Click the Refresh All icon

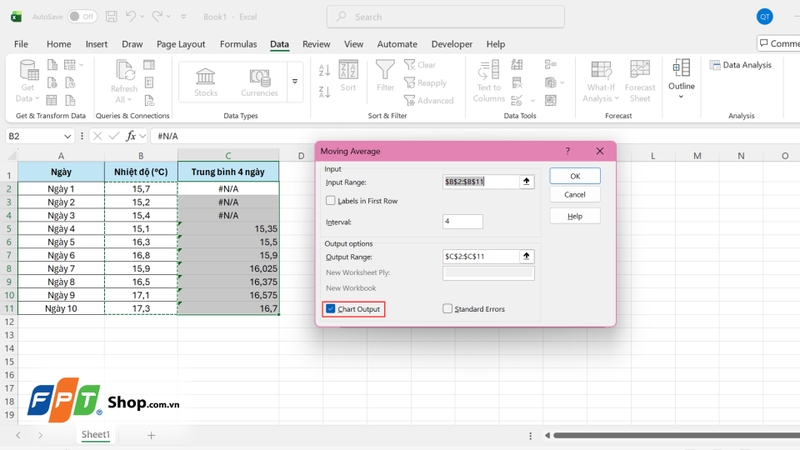[125, 73]
